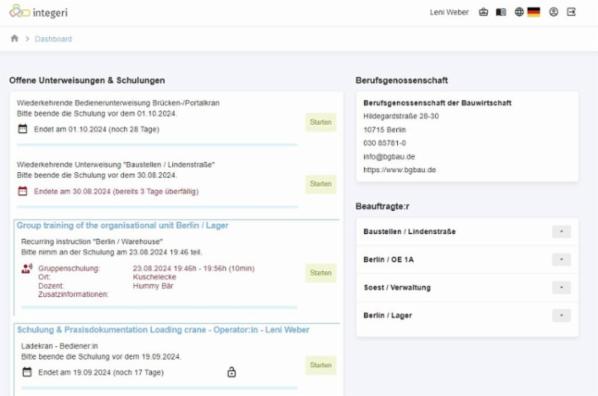598x396 pixels.
Task: Click 'Wiederkehrende Bedienerunterweisung Brücken-/Portalkran' title
Action: [118, 103]
